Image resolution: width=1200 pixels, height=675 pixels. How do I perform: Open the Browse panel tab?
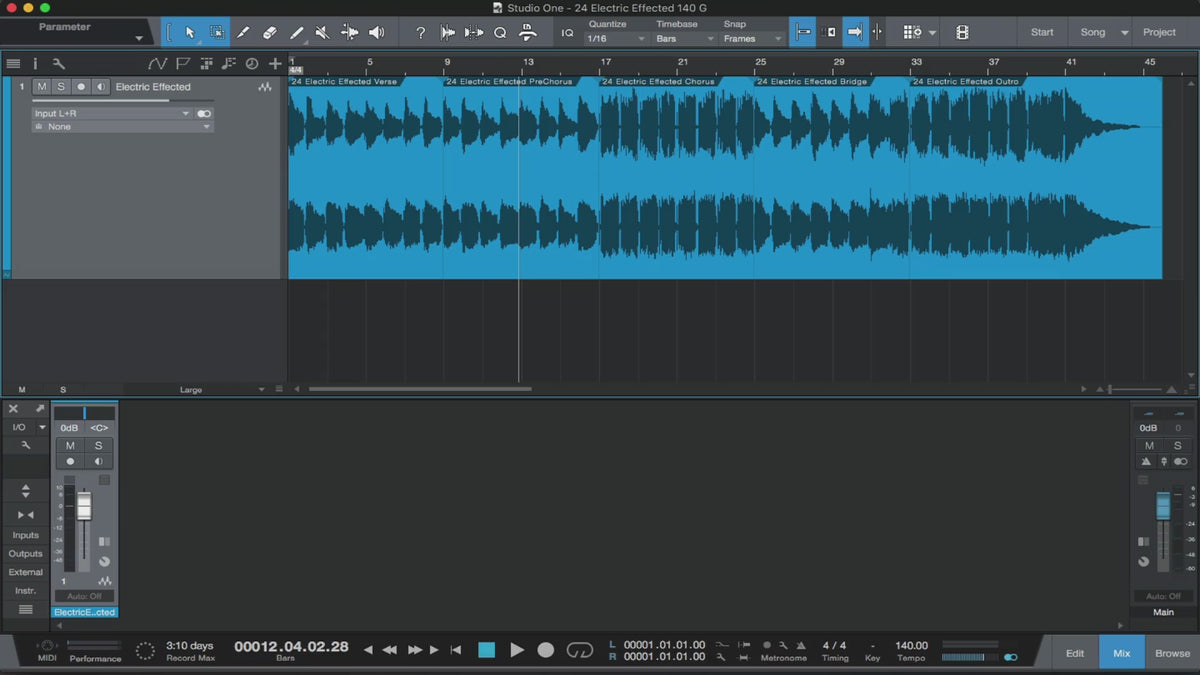tap(1172, 653)
